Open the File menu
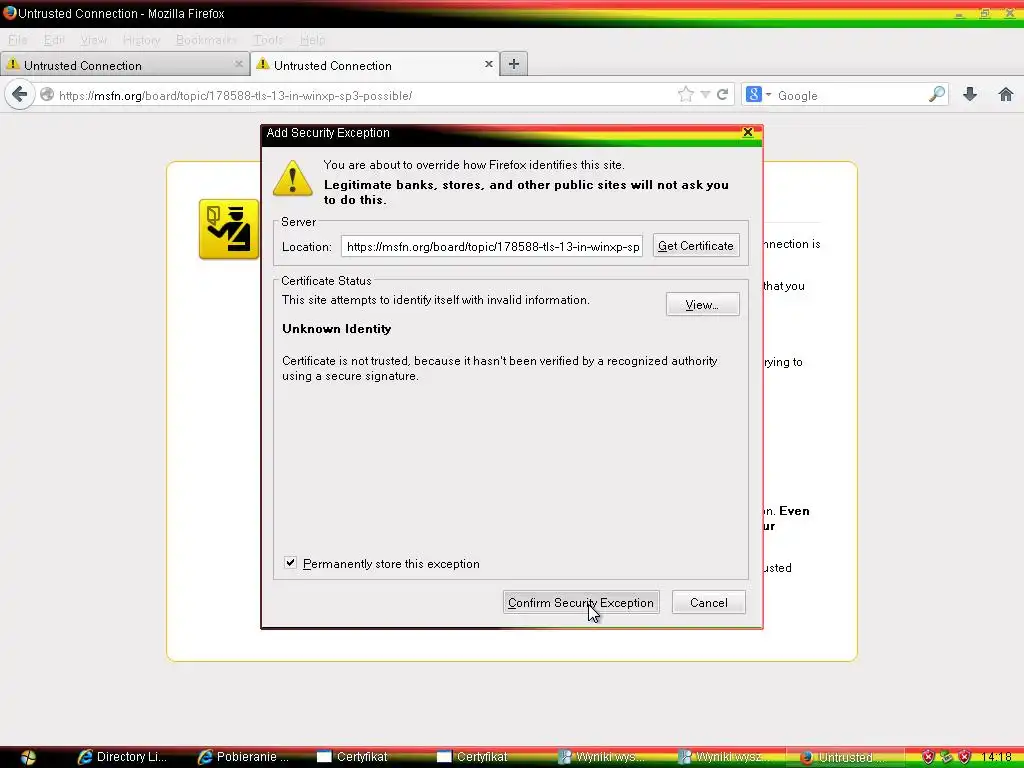Image resolution: width=1024 pixels, height=768 pixels. tap(18, 40)
